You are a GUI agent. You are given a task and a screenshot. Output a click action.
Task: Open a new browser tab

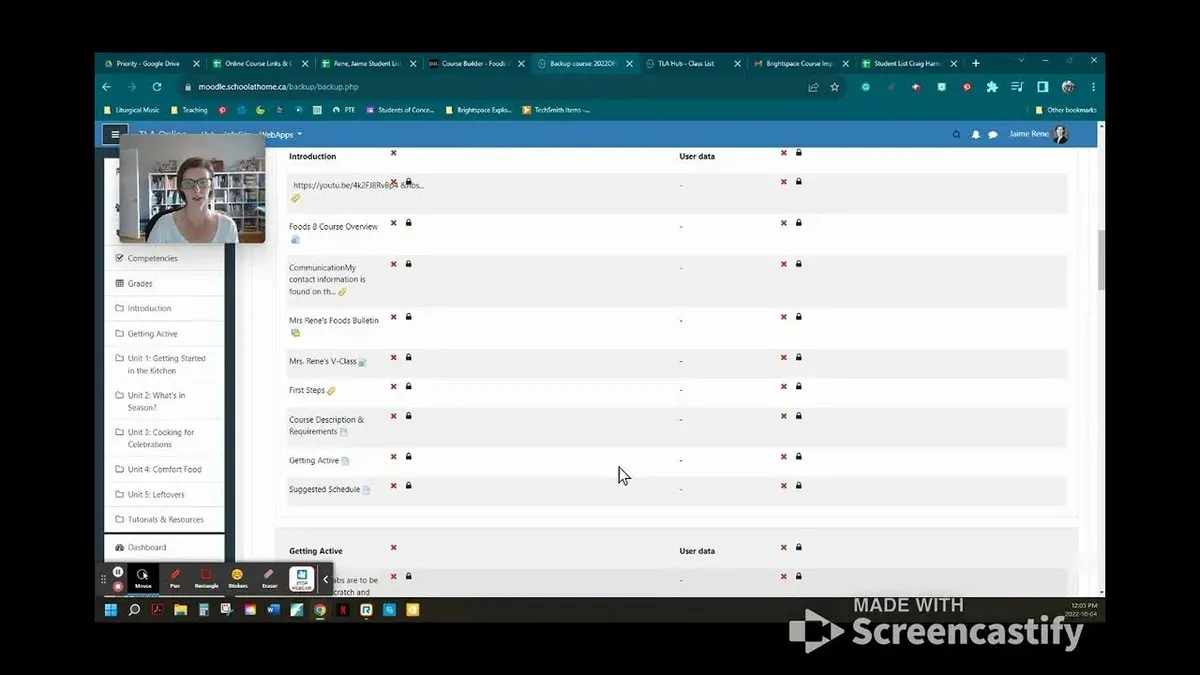976,63
